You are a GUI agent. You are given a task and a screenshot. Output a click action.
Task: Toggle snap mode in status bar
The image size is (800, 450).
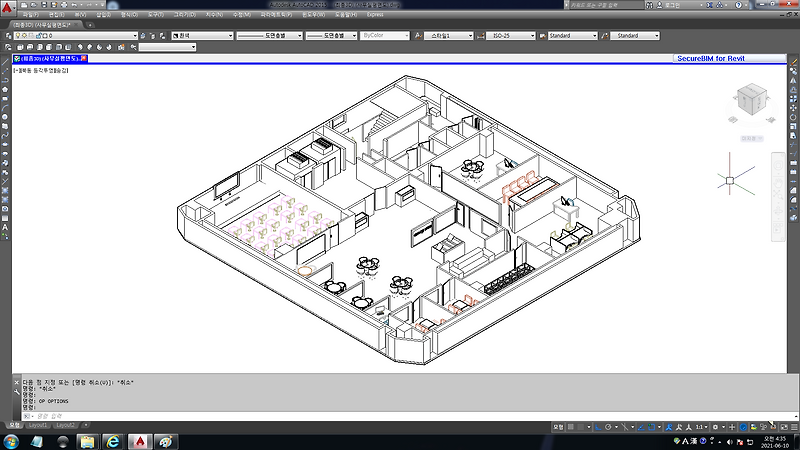point(581,427)
